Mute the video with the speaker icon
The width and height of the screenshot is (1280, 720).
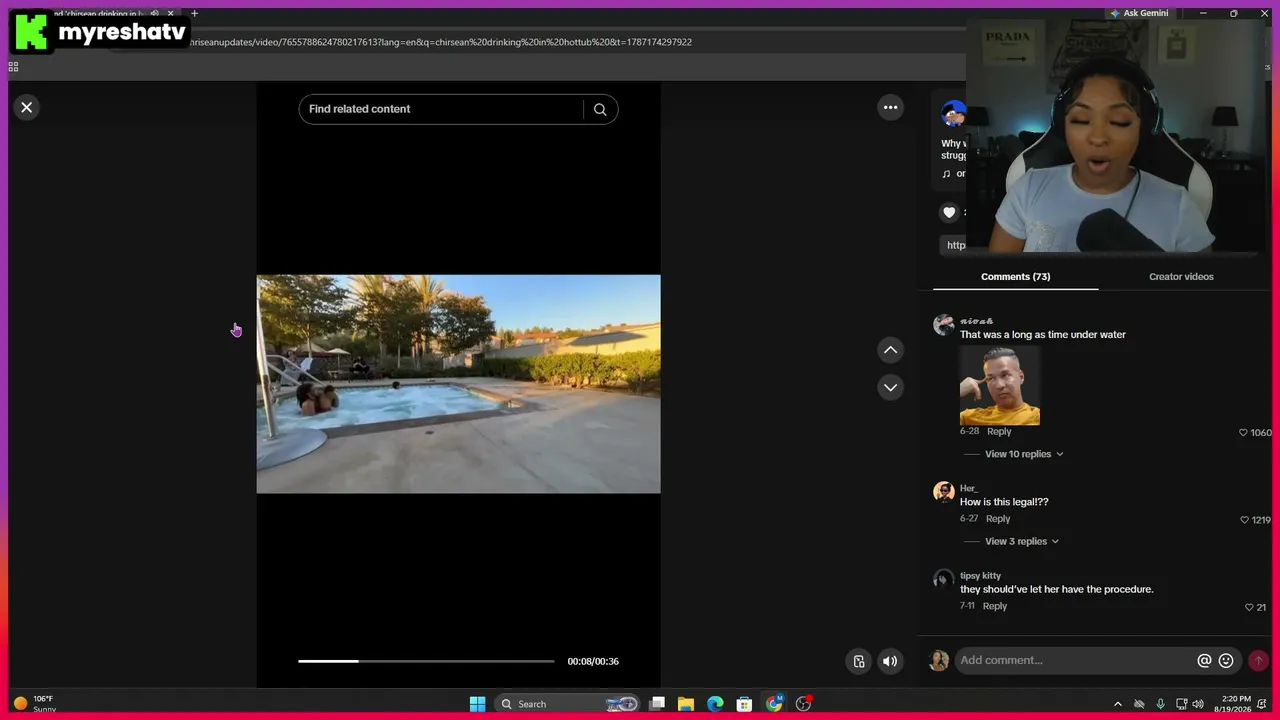(x=890, y=661)
